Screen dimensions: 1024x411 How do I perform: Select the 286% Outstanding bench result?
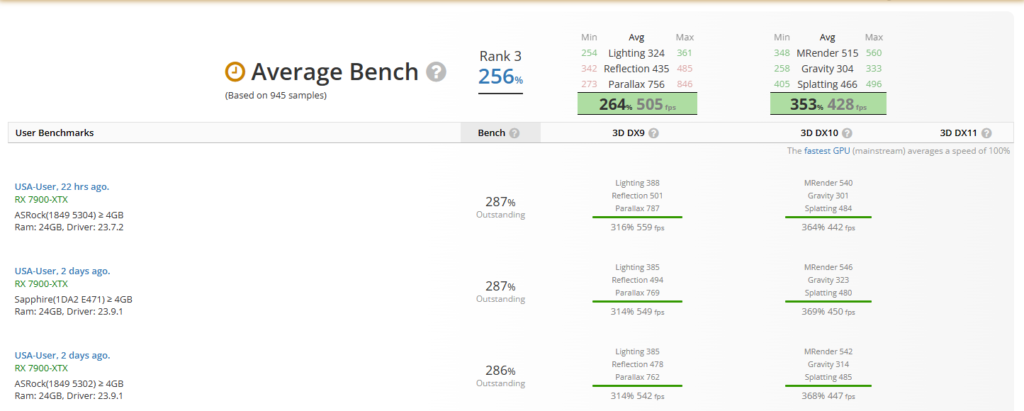500,376
